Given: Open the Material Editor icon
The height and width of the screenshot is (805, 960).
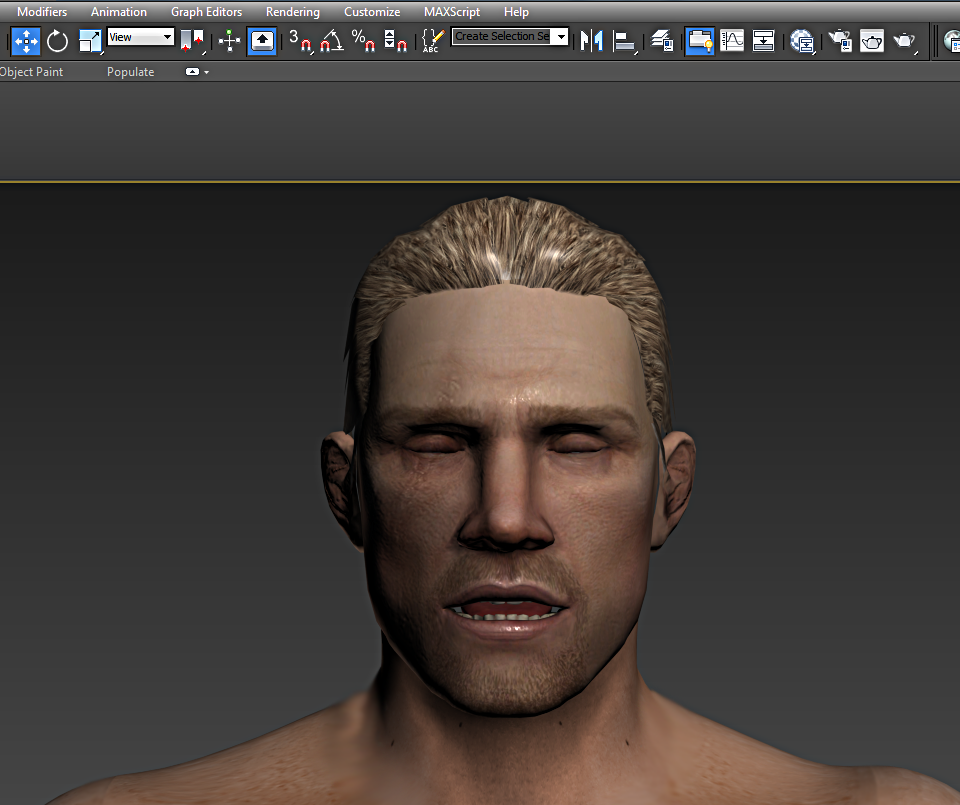Looking at the screenshot, I should (802, 41).
